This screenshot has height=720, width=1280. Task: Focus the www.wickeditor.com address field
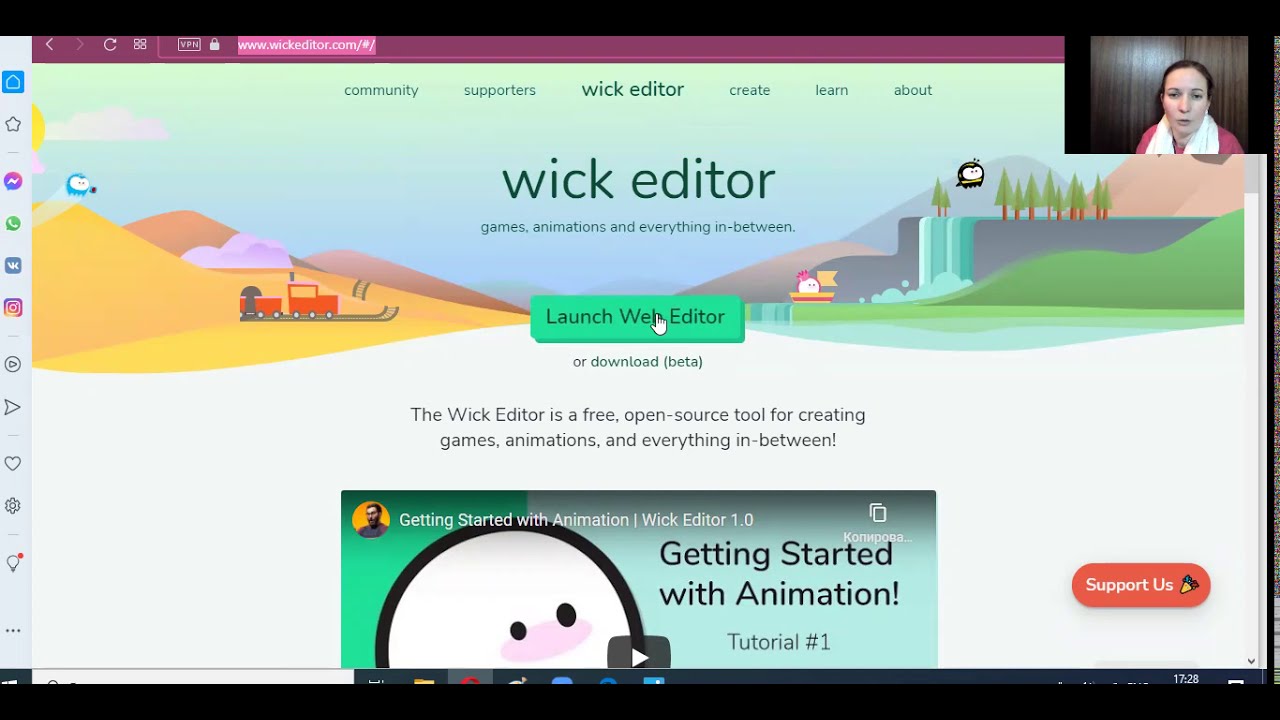(306, 44)
